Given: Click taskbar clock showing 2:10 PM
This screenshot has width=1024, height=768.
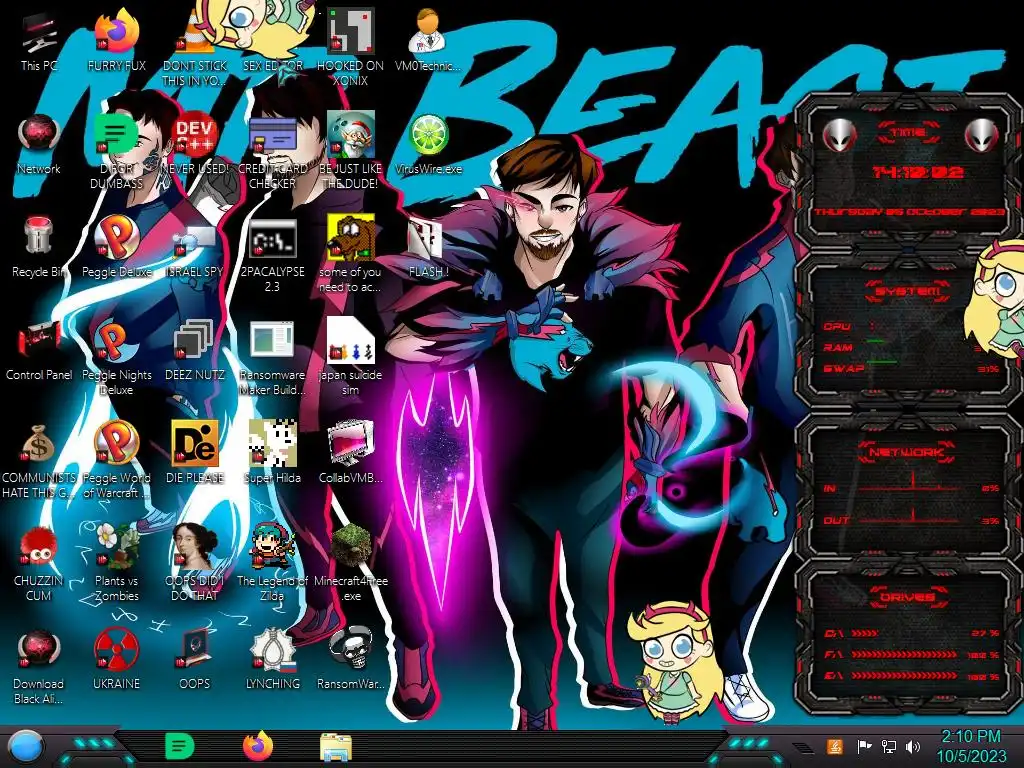Looking at the screenshot, I should tap(971, 746).
